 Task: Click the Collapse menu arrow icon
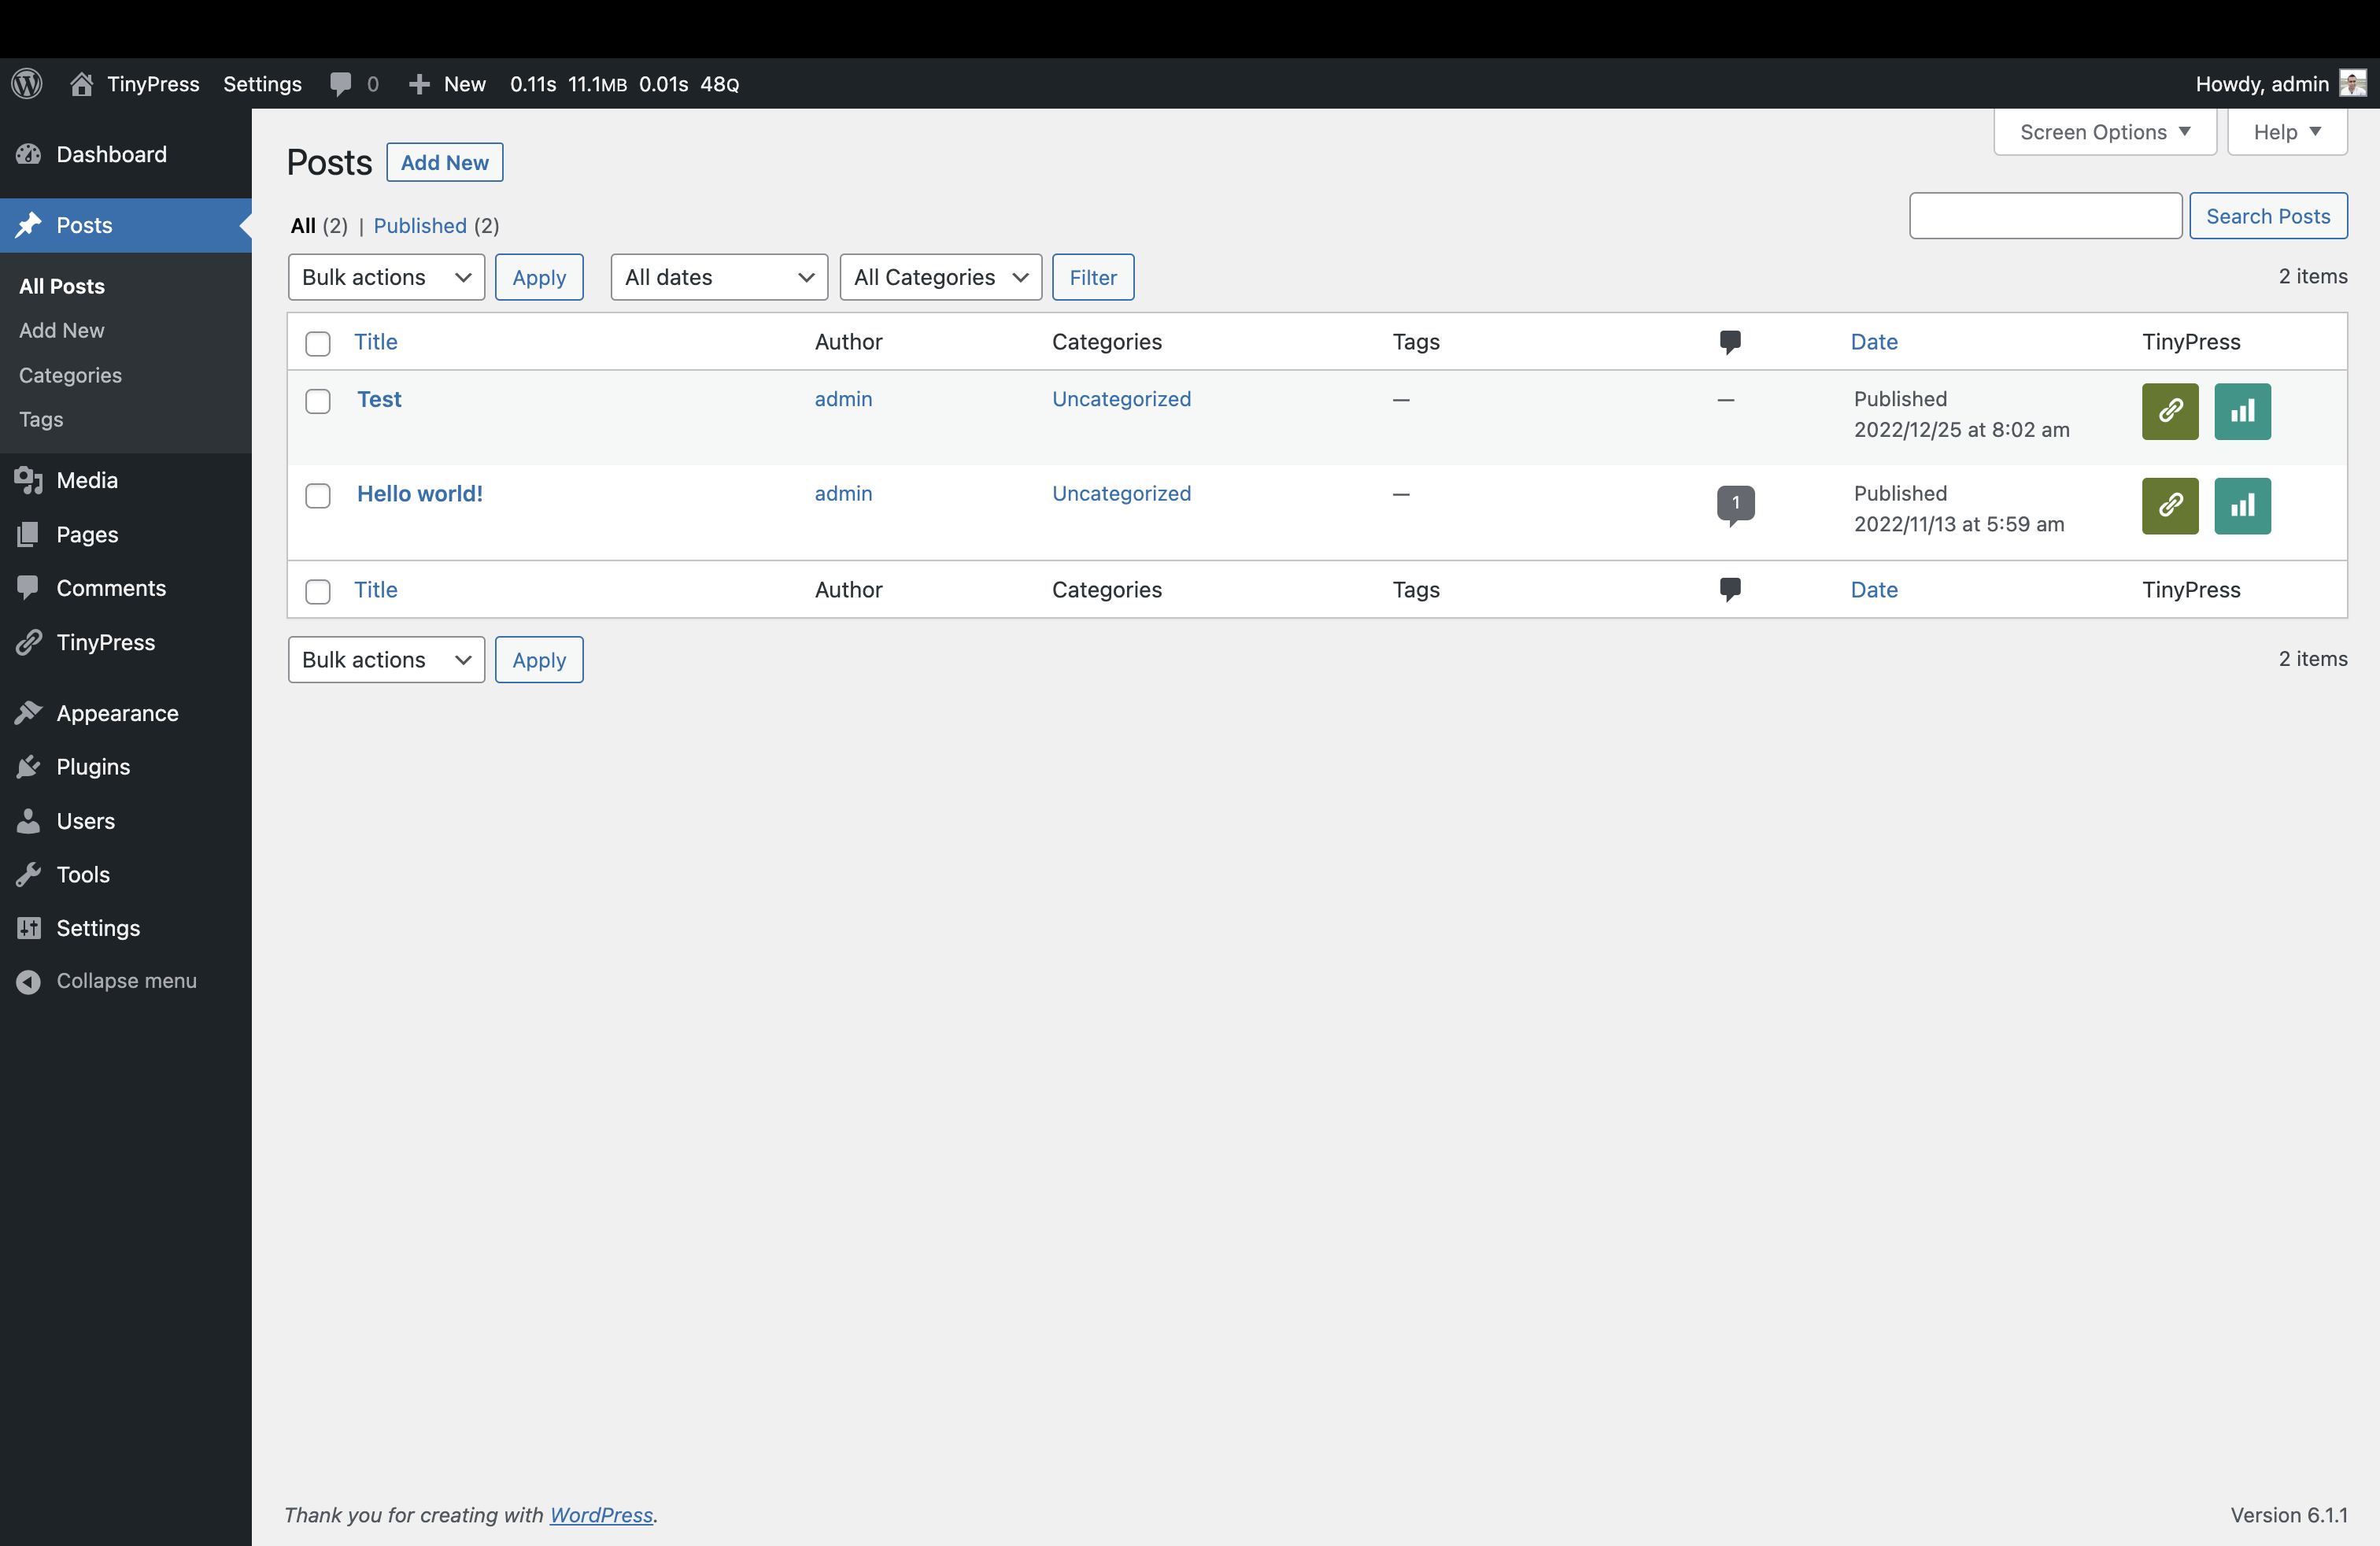pos(28,981)
